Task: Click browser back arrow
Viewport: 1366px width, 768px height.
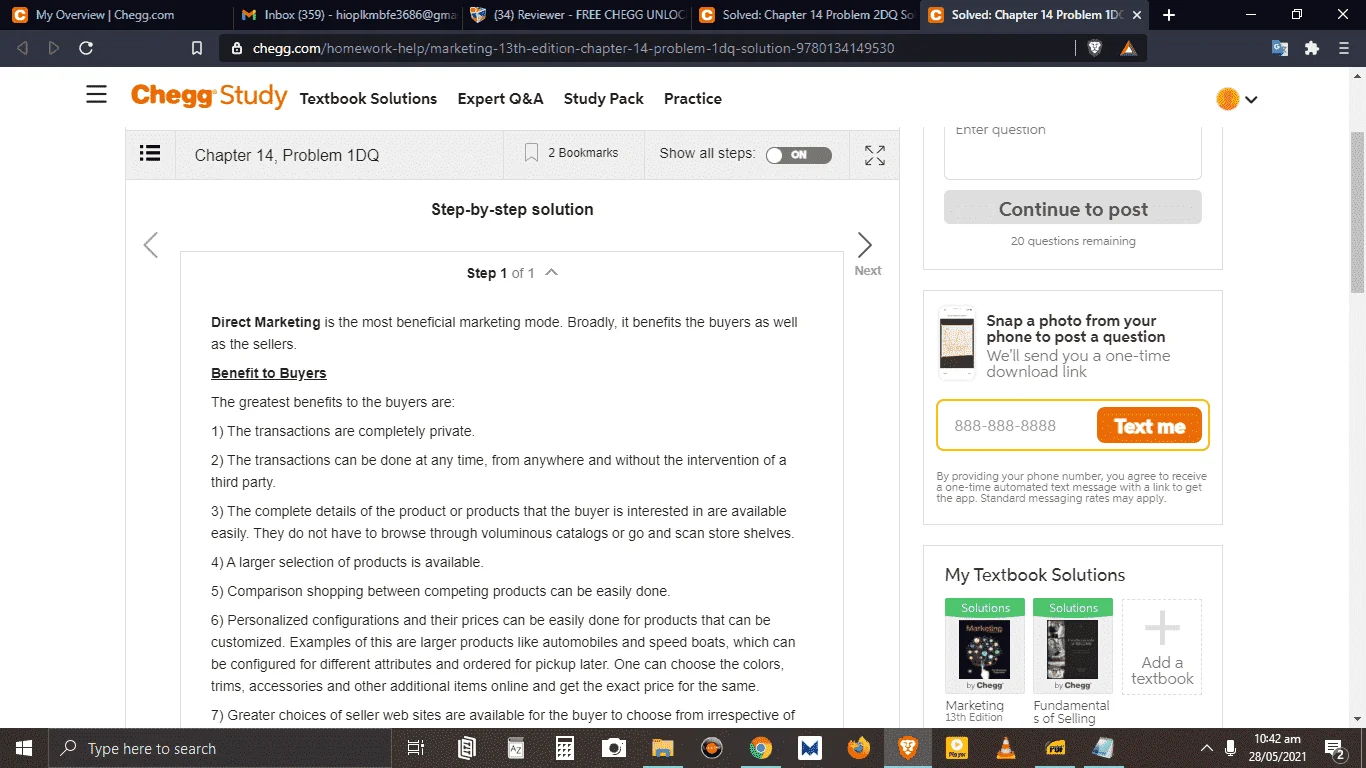Action: (x=23, y=48)
